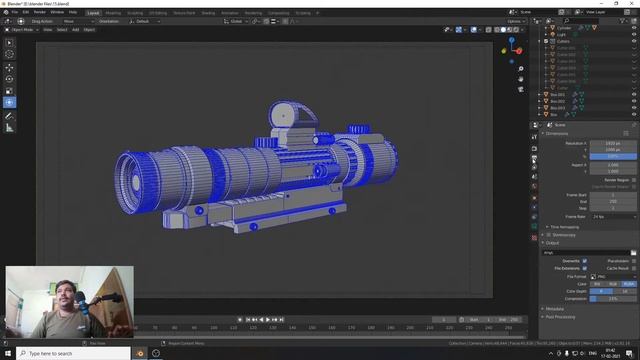Hide the Box.001 object in outliner
The image size is (640, 360).
tap(634, 94)
